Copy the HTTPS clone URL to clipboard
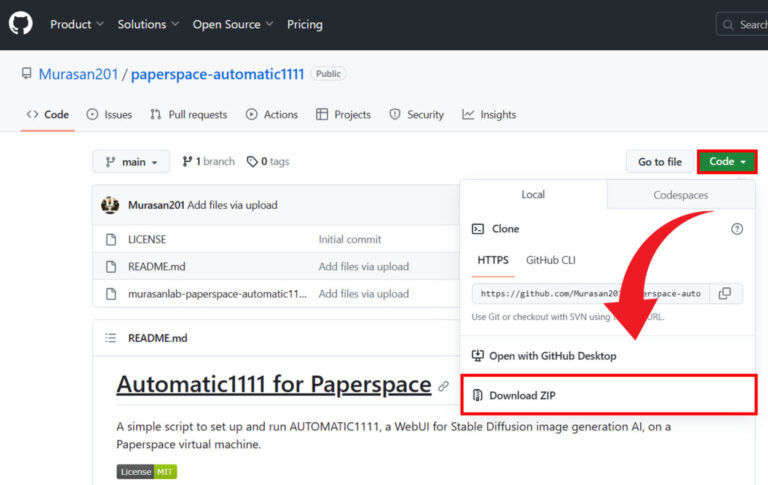768x485 pixels. pyautogui.click(x=724, y=294)
